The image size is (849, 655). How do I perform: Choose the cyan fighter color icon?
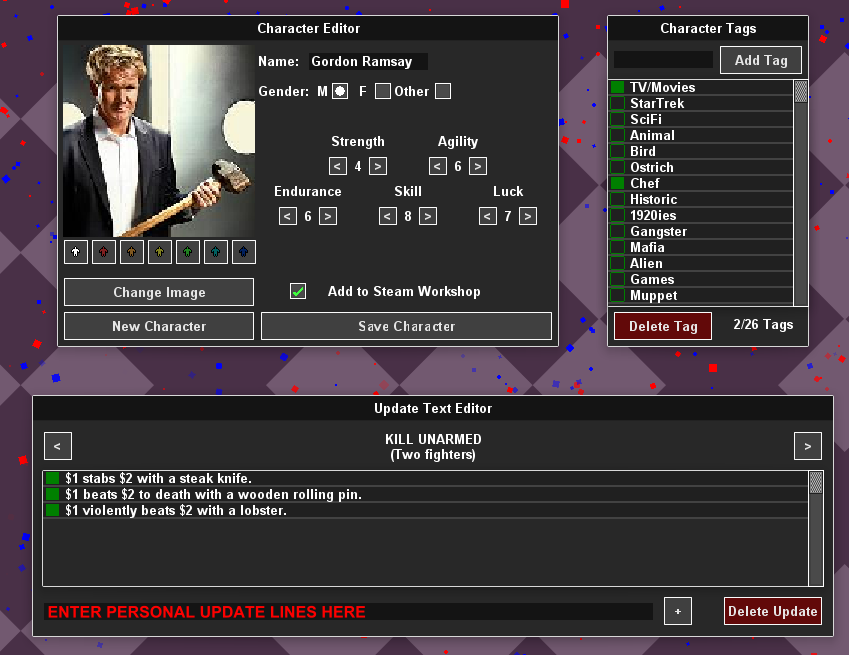pyautogui.click(x=215, y=252)
